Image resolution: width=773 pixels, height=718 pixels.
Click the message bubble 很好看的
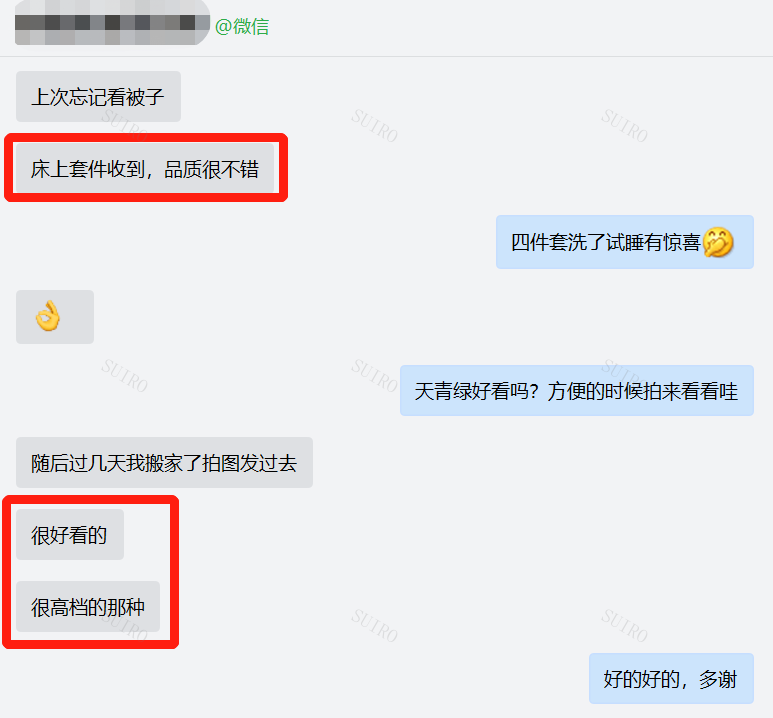click(70, 535)
